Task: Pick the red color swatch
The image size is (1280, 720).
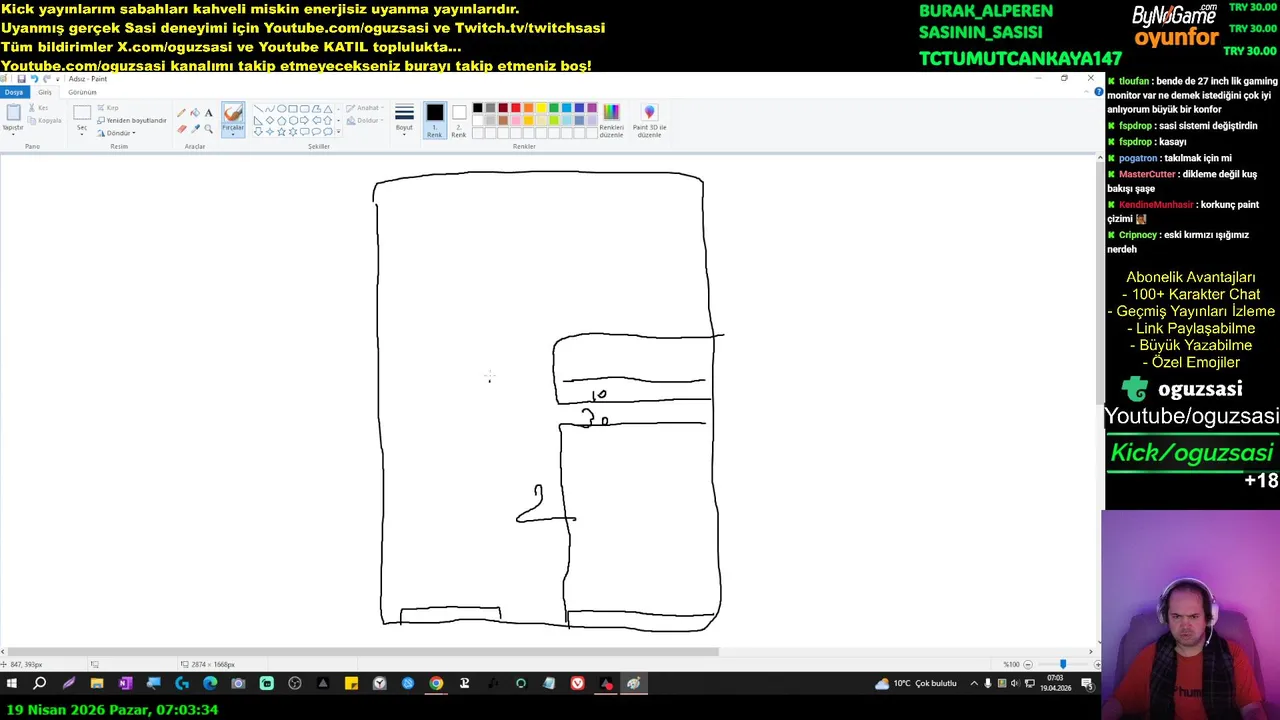Action: click(x=516, y=108)
